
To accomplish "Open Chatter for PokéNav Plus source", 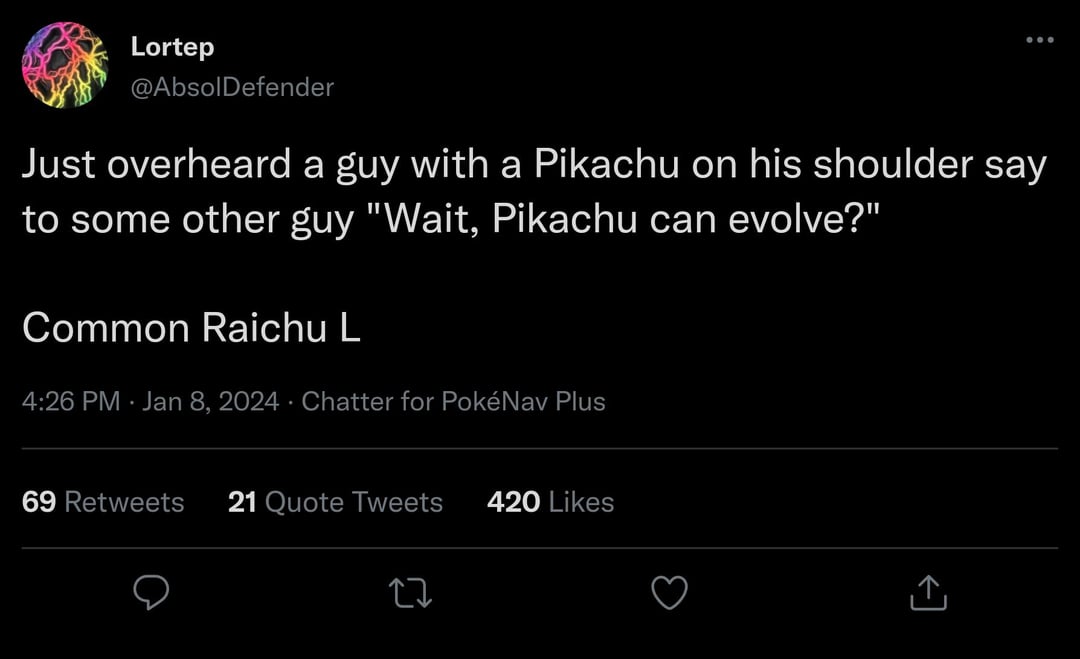I will click(x=453, y=402).
